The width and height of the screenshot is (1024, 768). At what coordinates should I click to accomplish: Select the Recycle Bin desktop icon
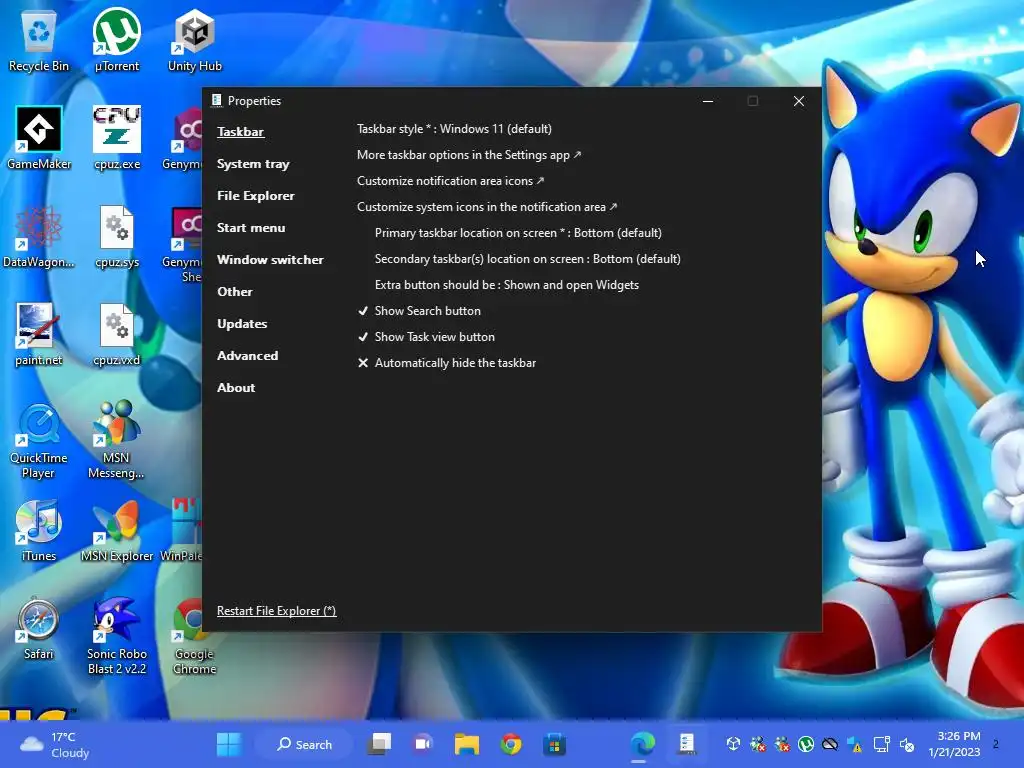[x=39, y=41]
